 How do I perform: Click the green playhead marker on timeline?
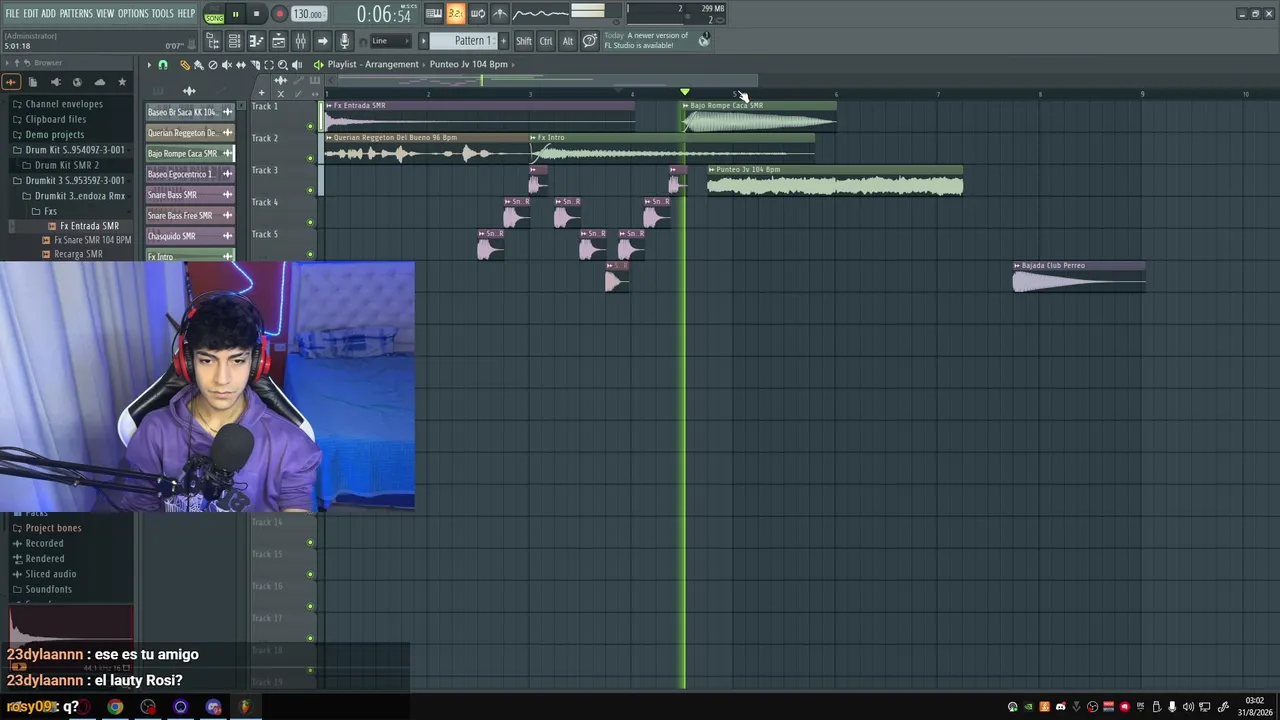685,93
